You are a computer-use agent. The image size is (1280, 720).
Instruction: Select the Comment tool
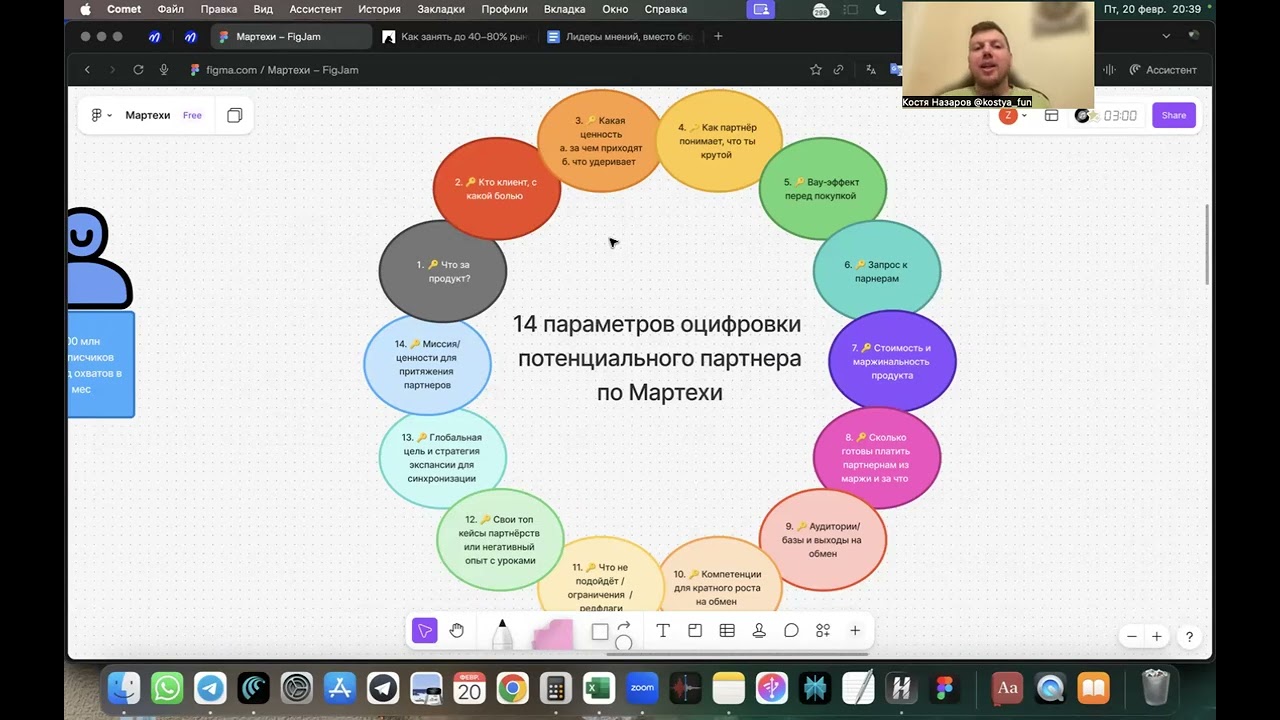[791, 631]
